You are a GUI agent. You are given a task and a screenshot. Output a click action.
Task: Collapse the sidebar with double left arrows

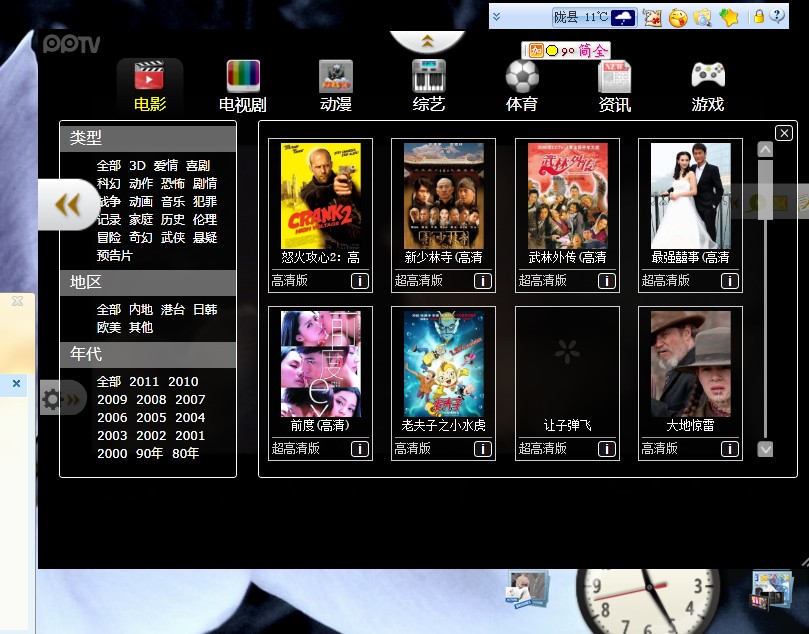coord(68,204)
